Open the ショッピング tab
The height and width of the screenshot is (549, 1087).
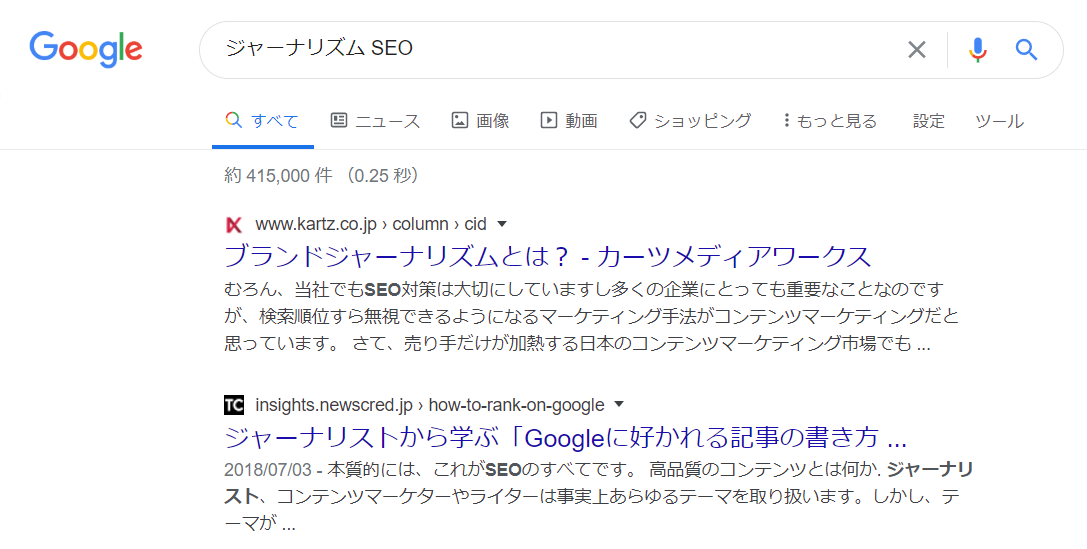coord(690,121)
